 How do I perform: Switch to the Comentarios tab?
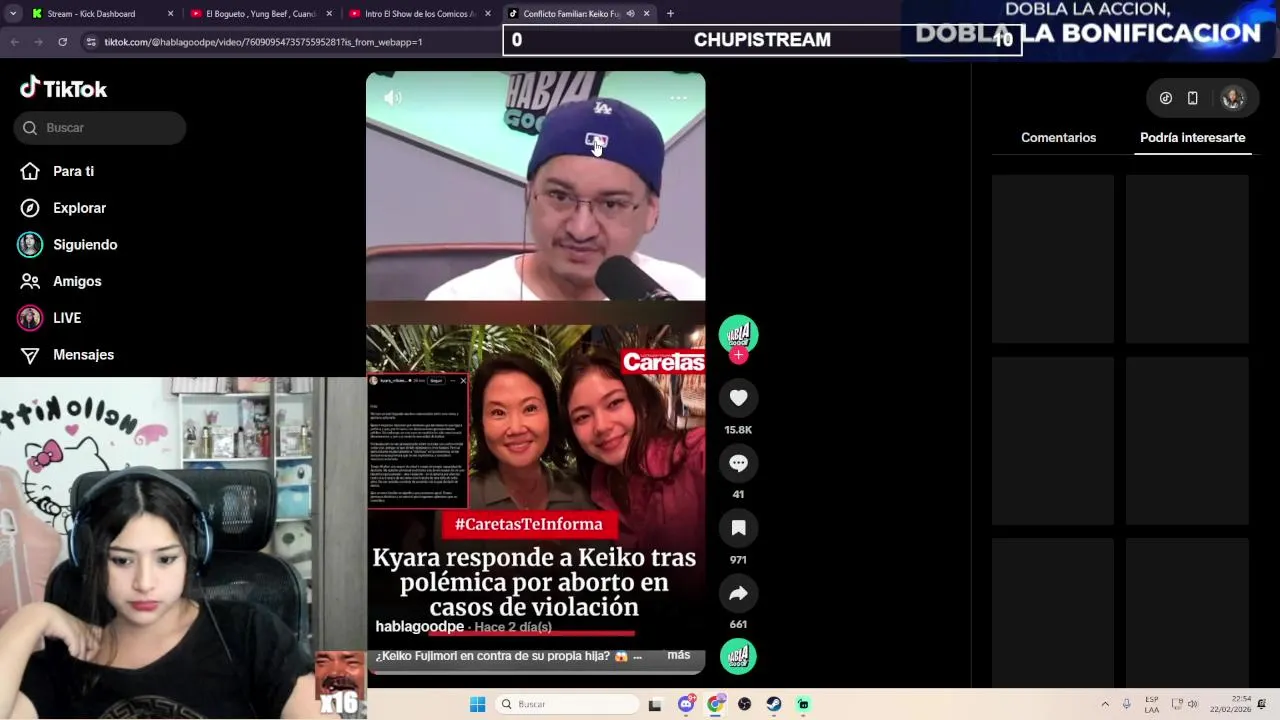(x=1058, y=138)
